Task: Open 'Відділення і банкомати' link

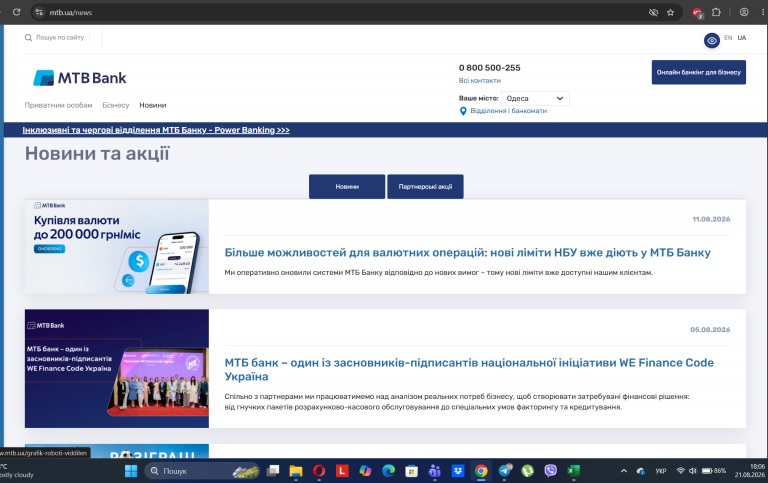Action: [508, 111]
